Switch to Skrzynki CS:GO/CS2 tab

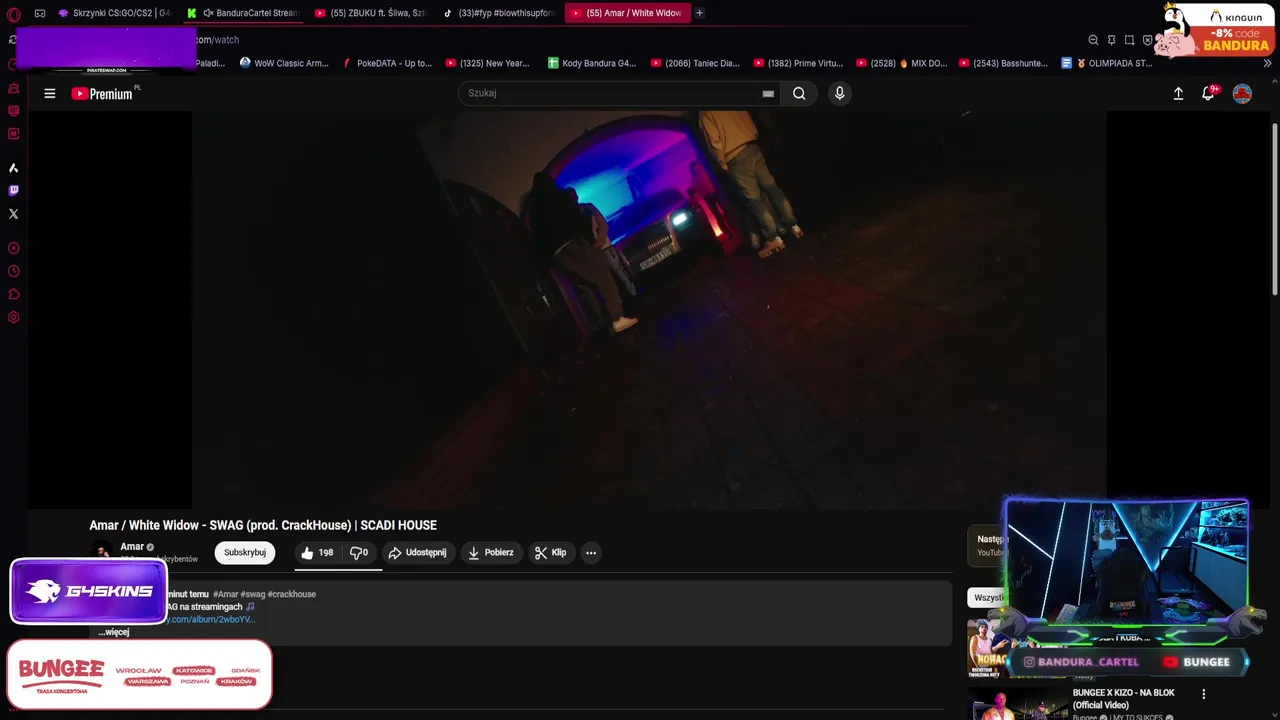(113, 13)
